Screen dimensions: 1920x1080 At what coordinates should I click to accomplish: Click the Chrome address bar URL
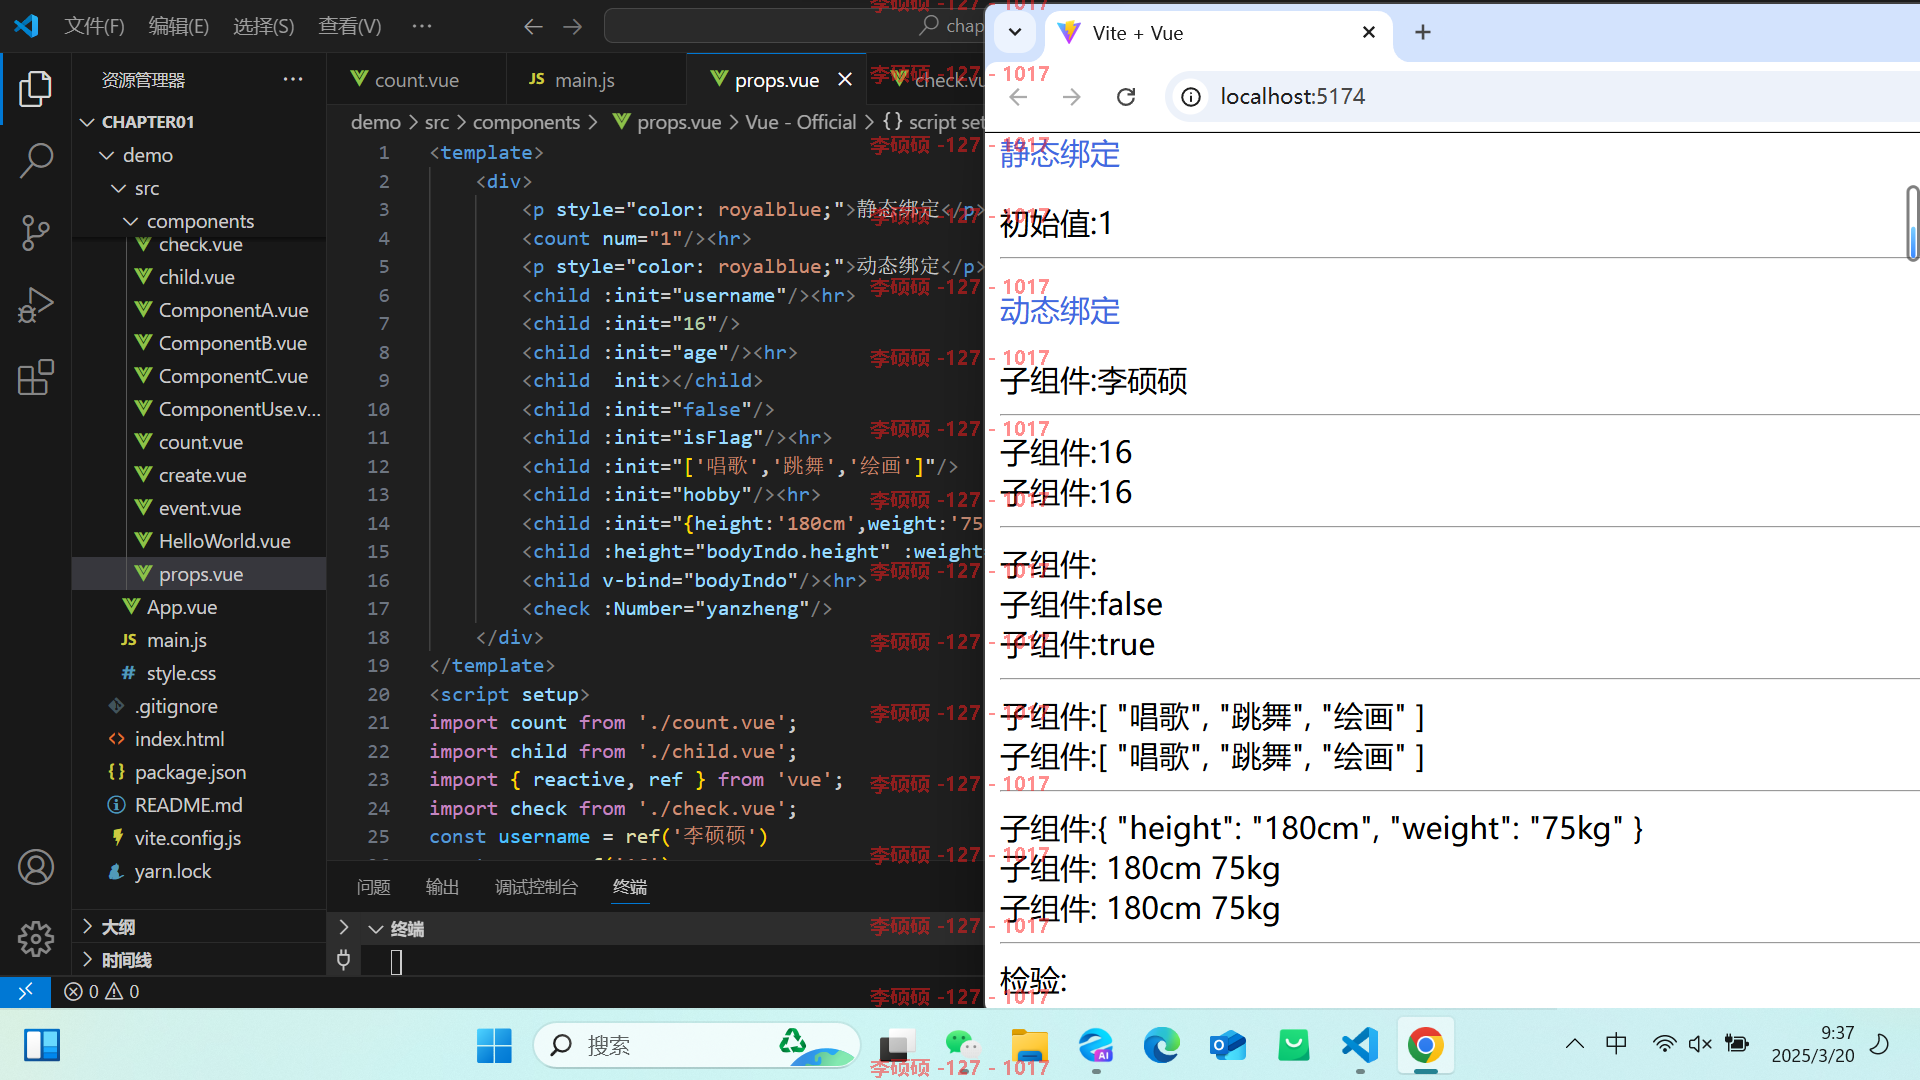point(1292,96)
